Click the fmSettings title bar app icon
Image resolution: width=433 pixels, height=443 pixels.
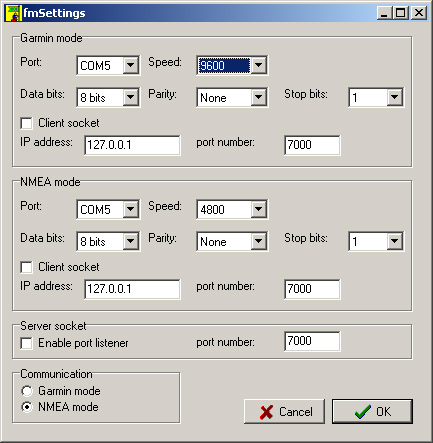click(x=14, y=13)
